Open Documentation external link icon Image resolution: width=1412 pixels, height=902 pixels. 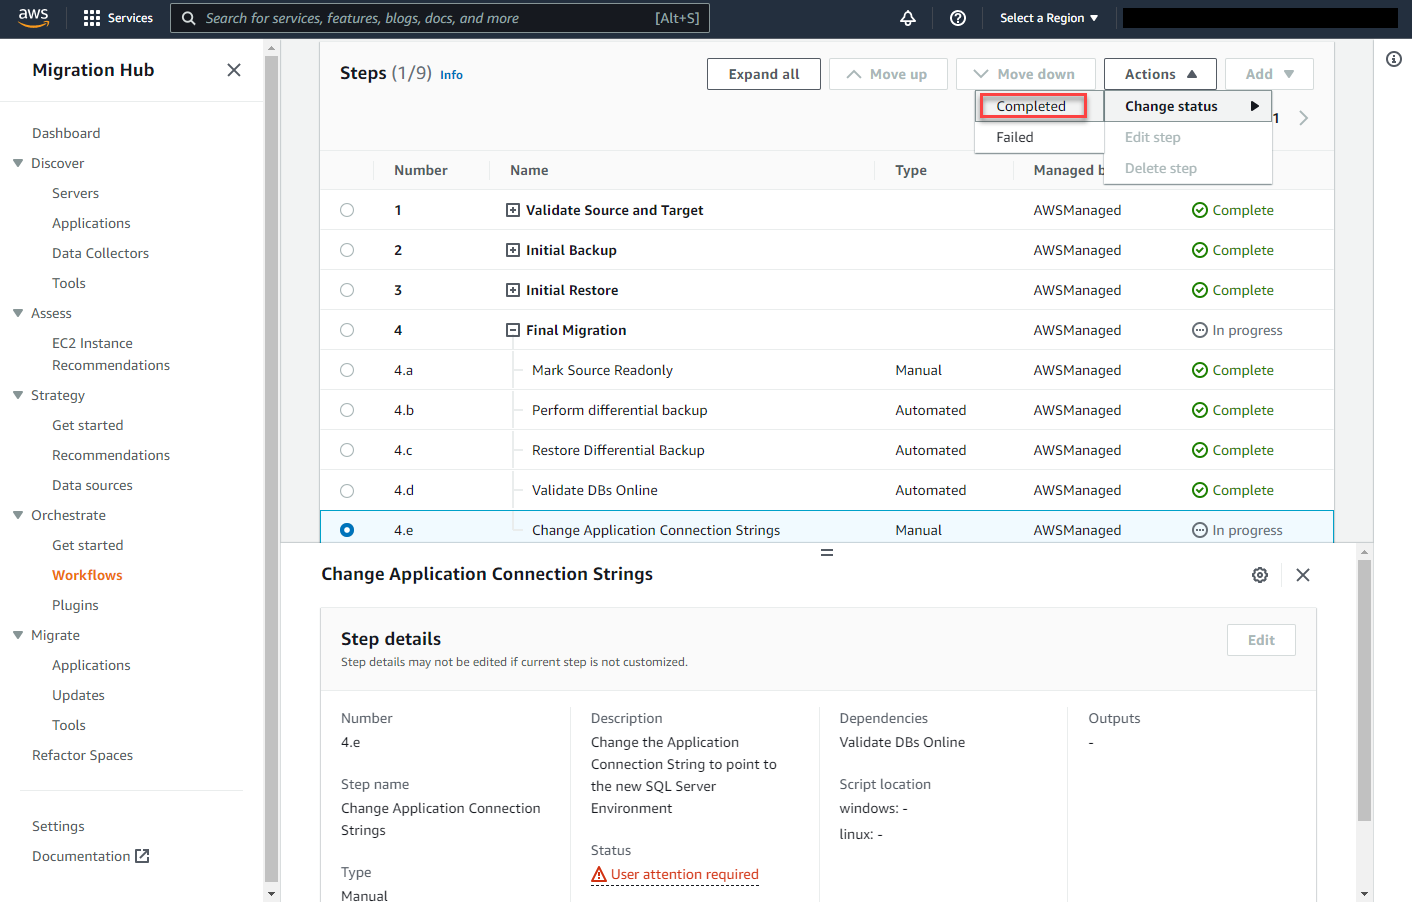point(142,856)
